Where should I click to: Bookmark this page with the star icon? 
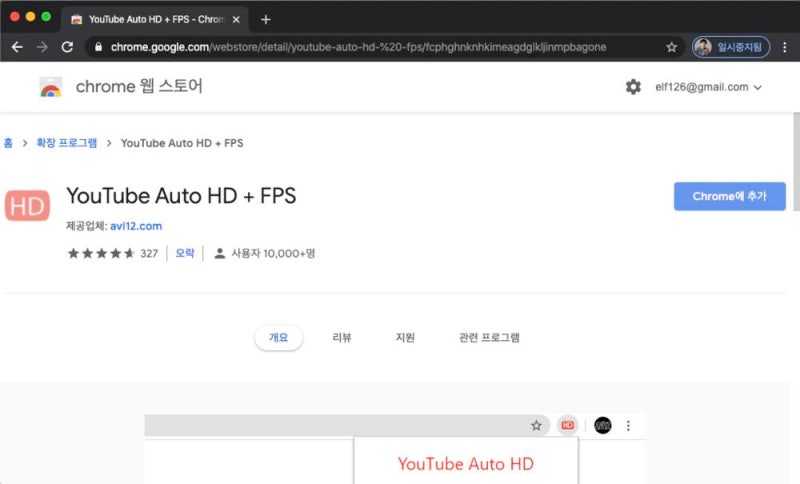tap(671, 47)
